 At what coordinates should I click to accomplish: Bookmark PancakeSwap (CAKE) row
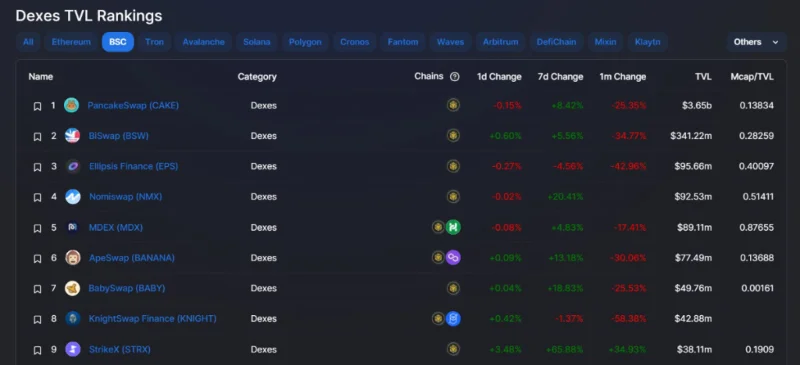(37, 106)
